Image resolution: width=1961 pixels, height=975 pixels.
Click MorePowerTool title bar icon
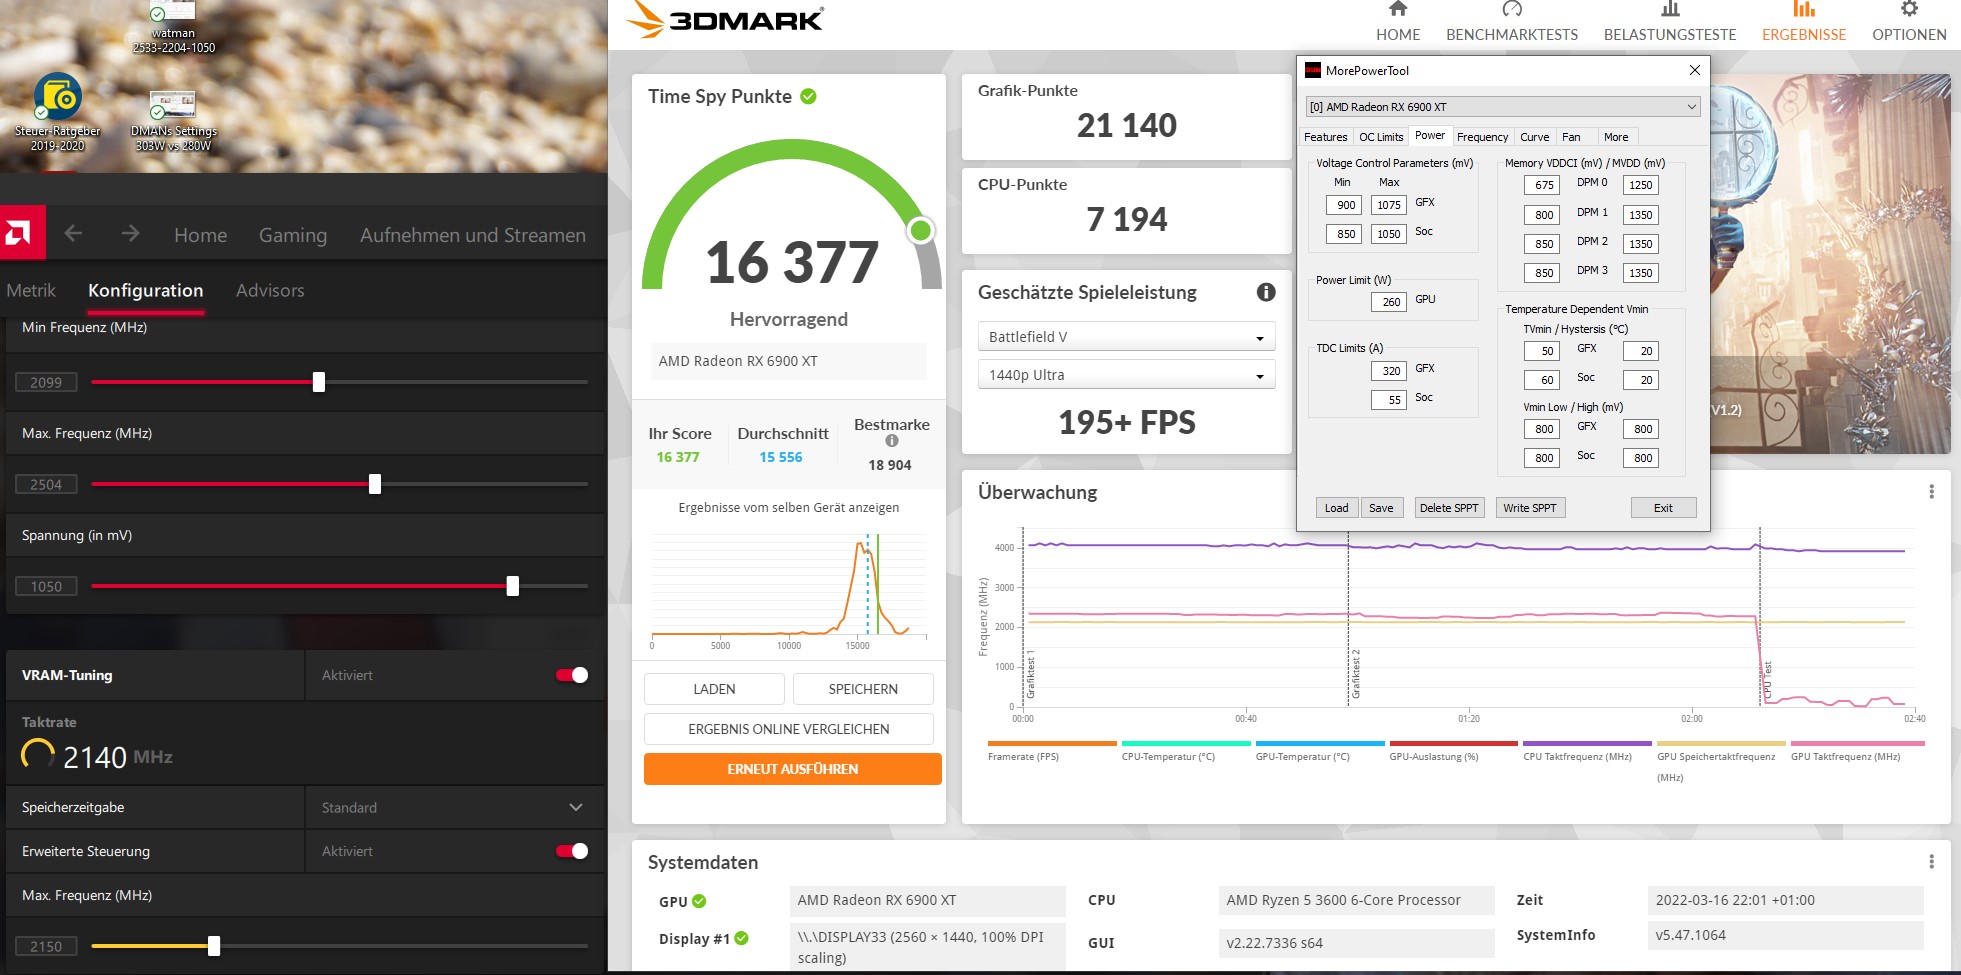click(1313, 70)
